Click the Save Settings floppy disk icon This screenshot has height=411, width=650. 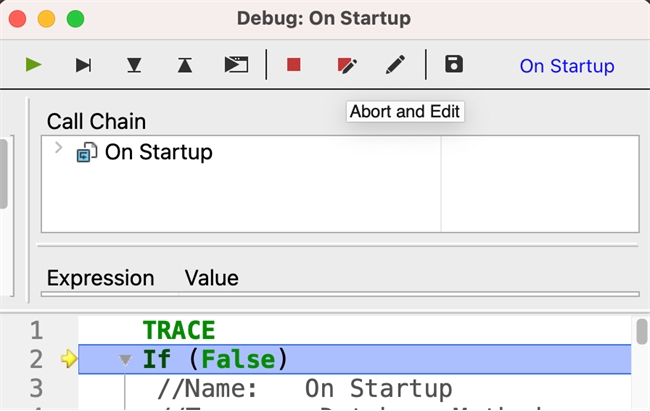(454, 65)
